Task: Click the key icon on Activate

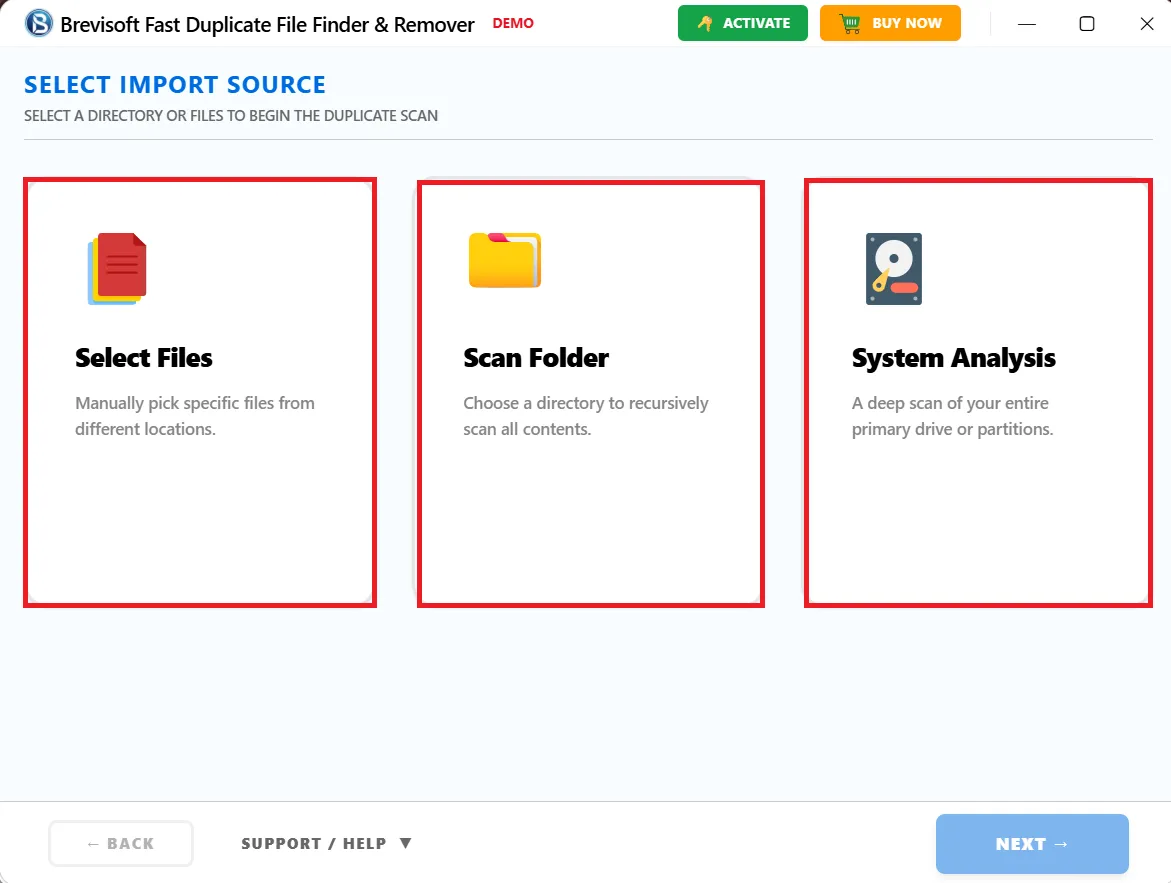Action: pos(705,23)
